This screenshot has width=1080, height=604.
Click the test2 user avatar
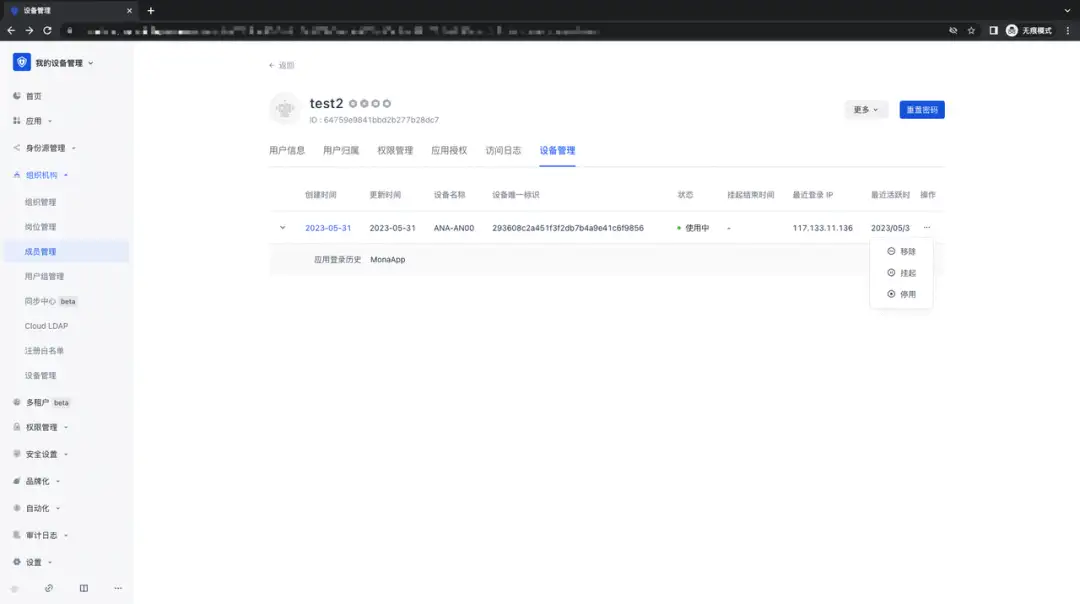tap(284, 109)
